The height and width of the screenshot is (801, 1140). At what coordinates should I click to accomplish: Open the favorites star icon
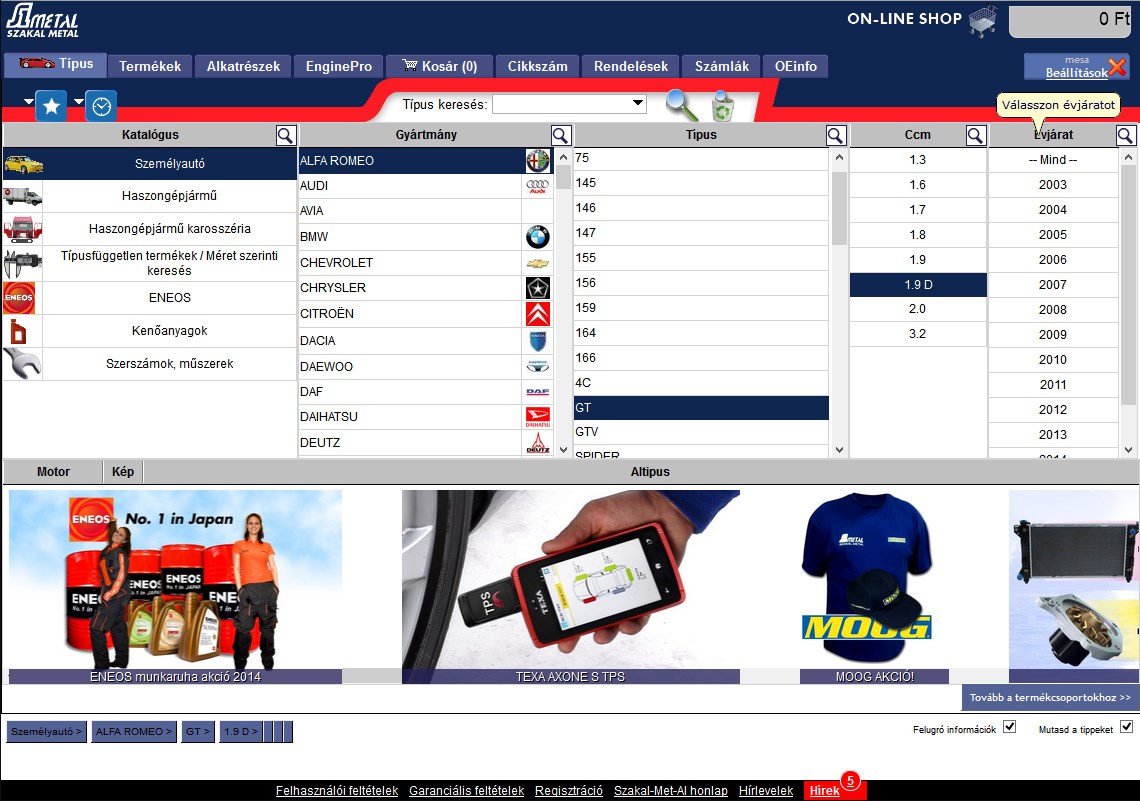51,106
